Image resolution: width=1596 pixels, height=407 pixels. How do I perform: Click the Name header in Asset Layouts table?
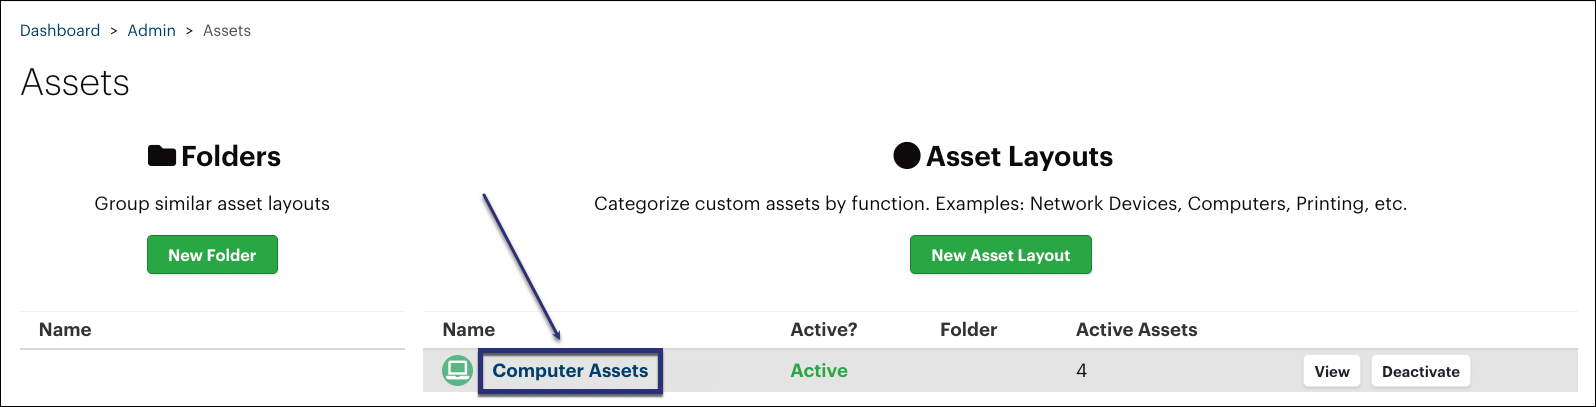tap(469, 330)
